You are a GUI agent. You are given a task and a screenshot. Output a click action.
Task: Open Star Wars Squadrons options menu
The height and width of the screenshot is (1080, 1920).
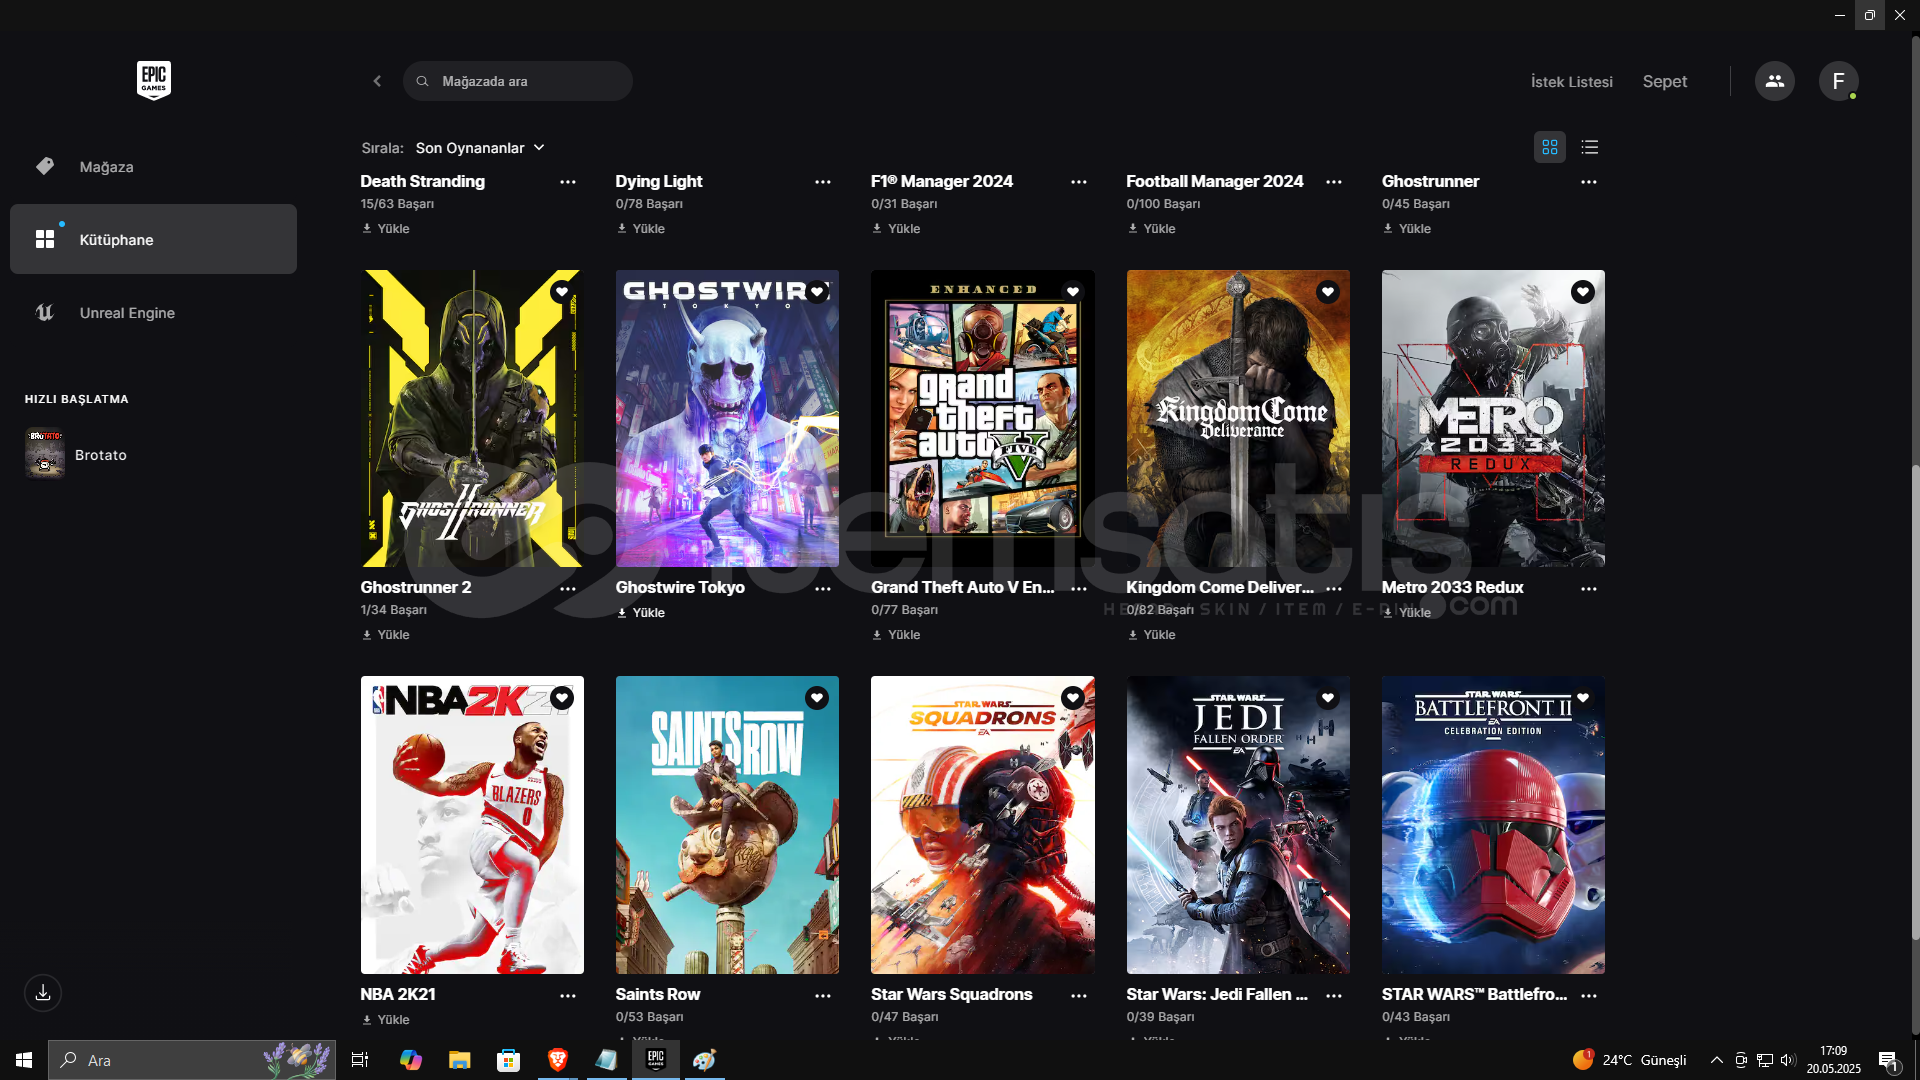coord(1079,996)
